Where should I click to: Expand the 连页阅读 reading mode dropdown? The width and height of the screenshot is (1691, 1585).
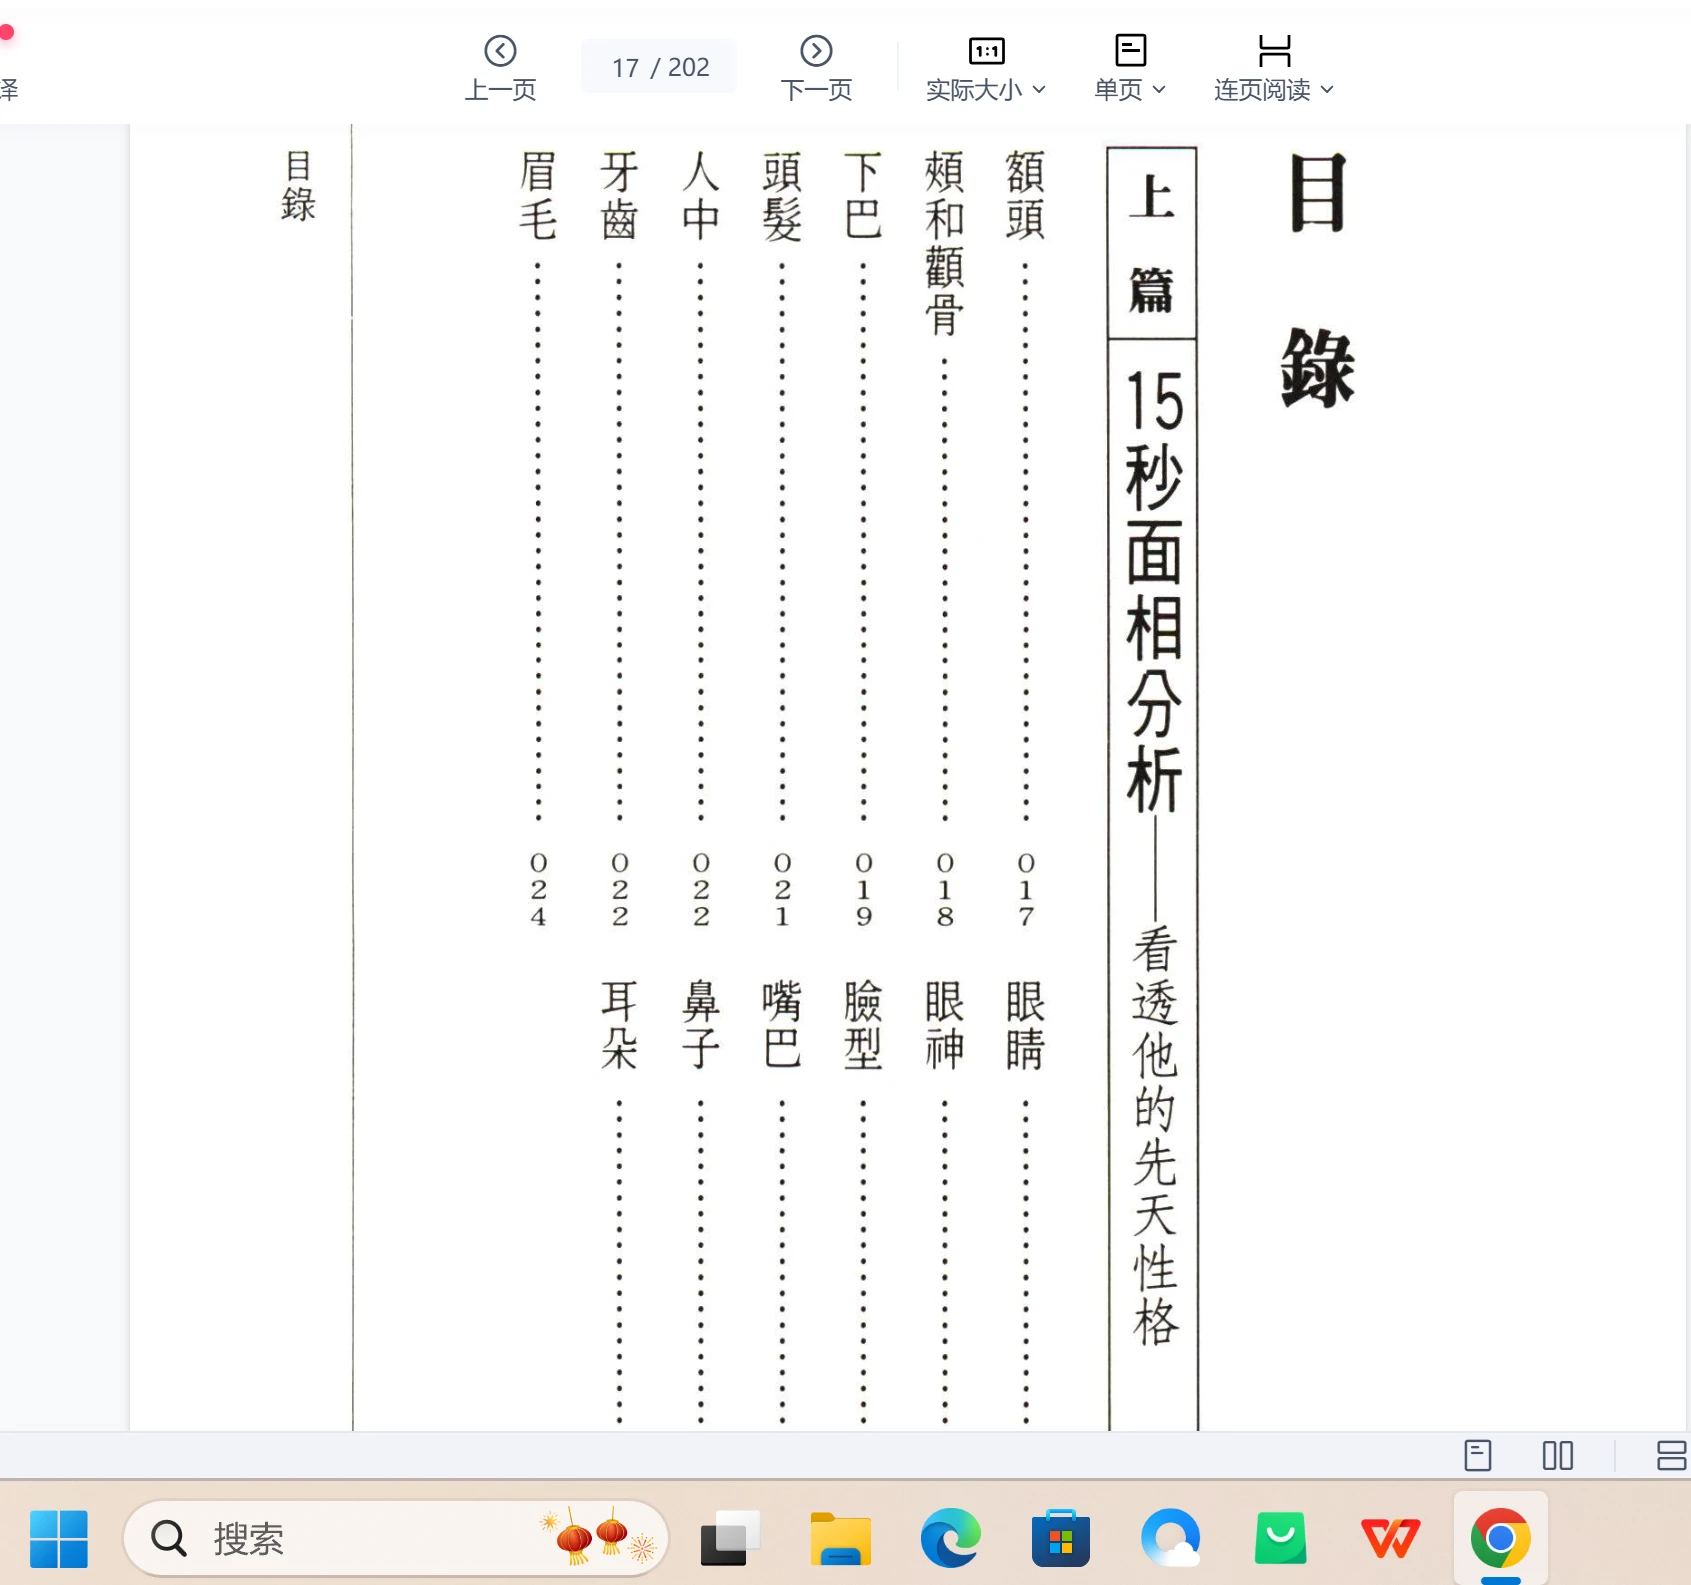click(1273, 68)
